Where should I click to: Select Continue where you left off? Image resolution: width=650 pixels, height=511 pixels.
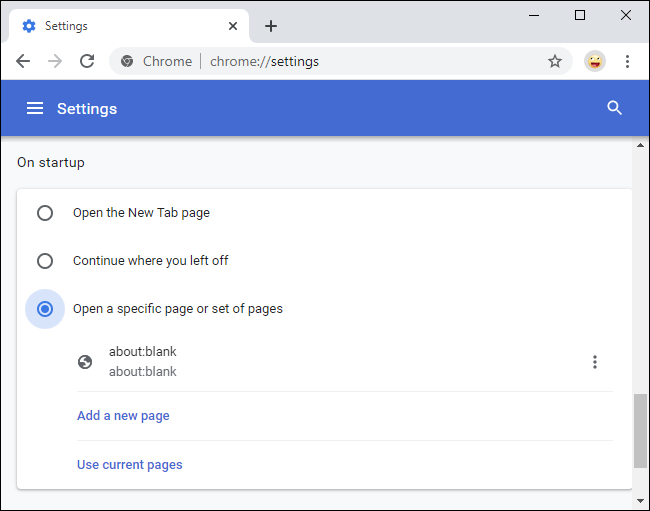click(45, 261)
